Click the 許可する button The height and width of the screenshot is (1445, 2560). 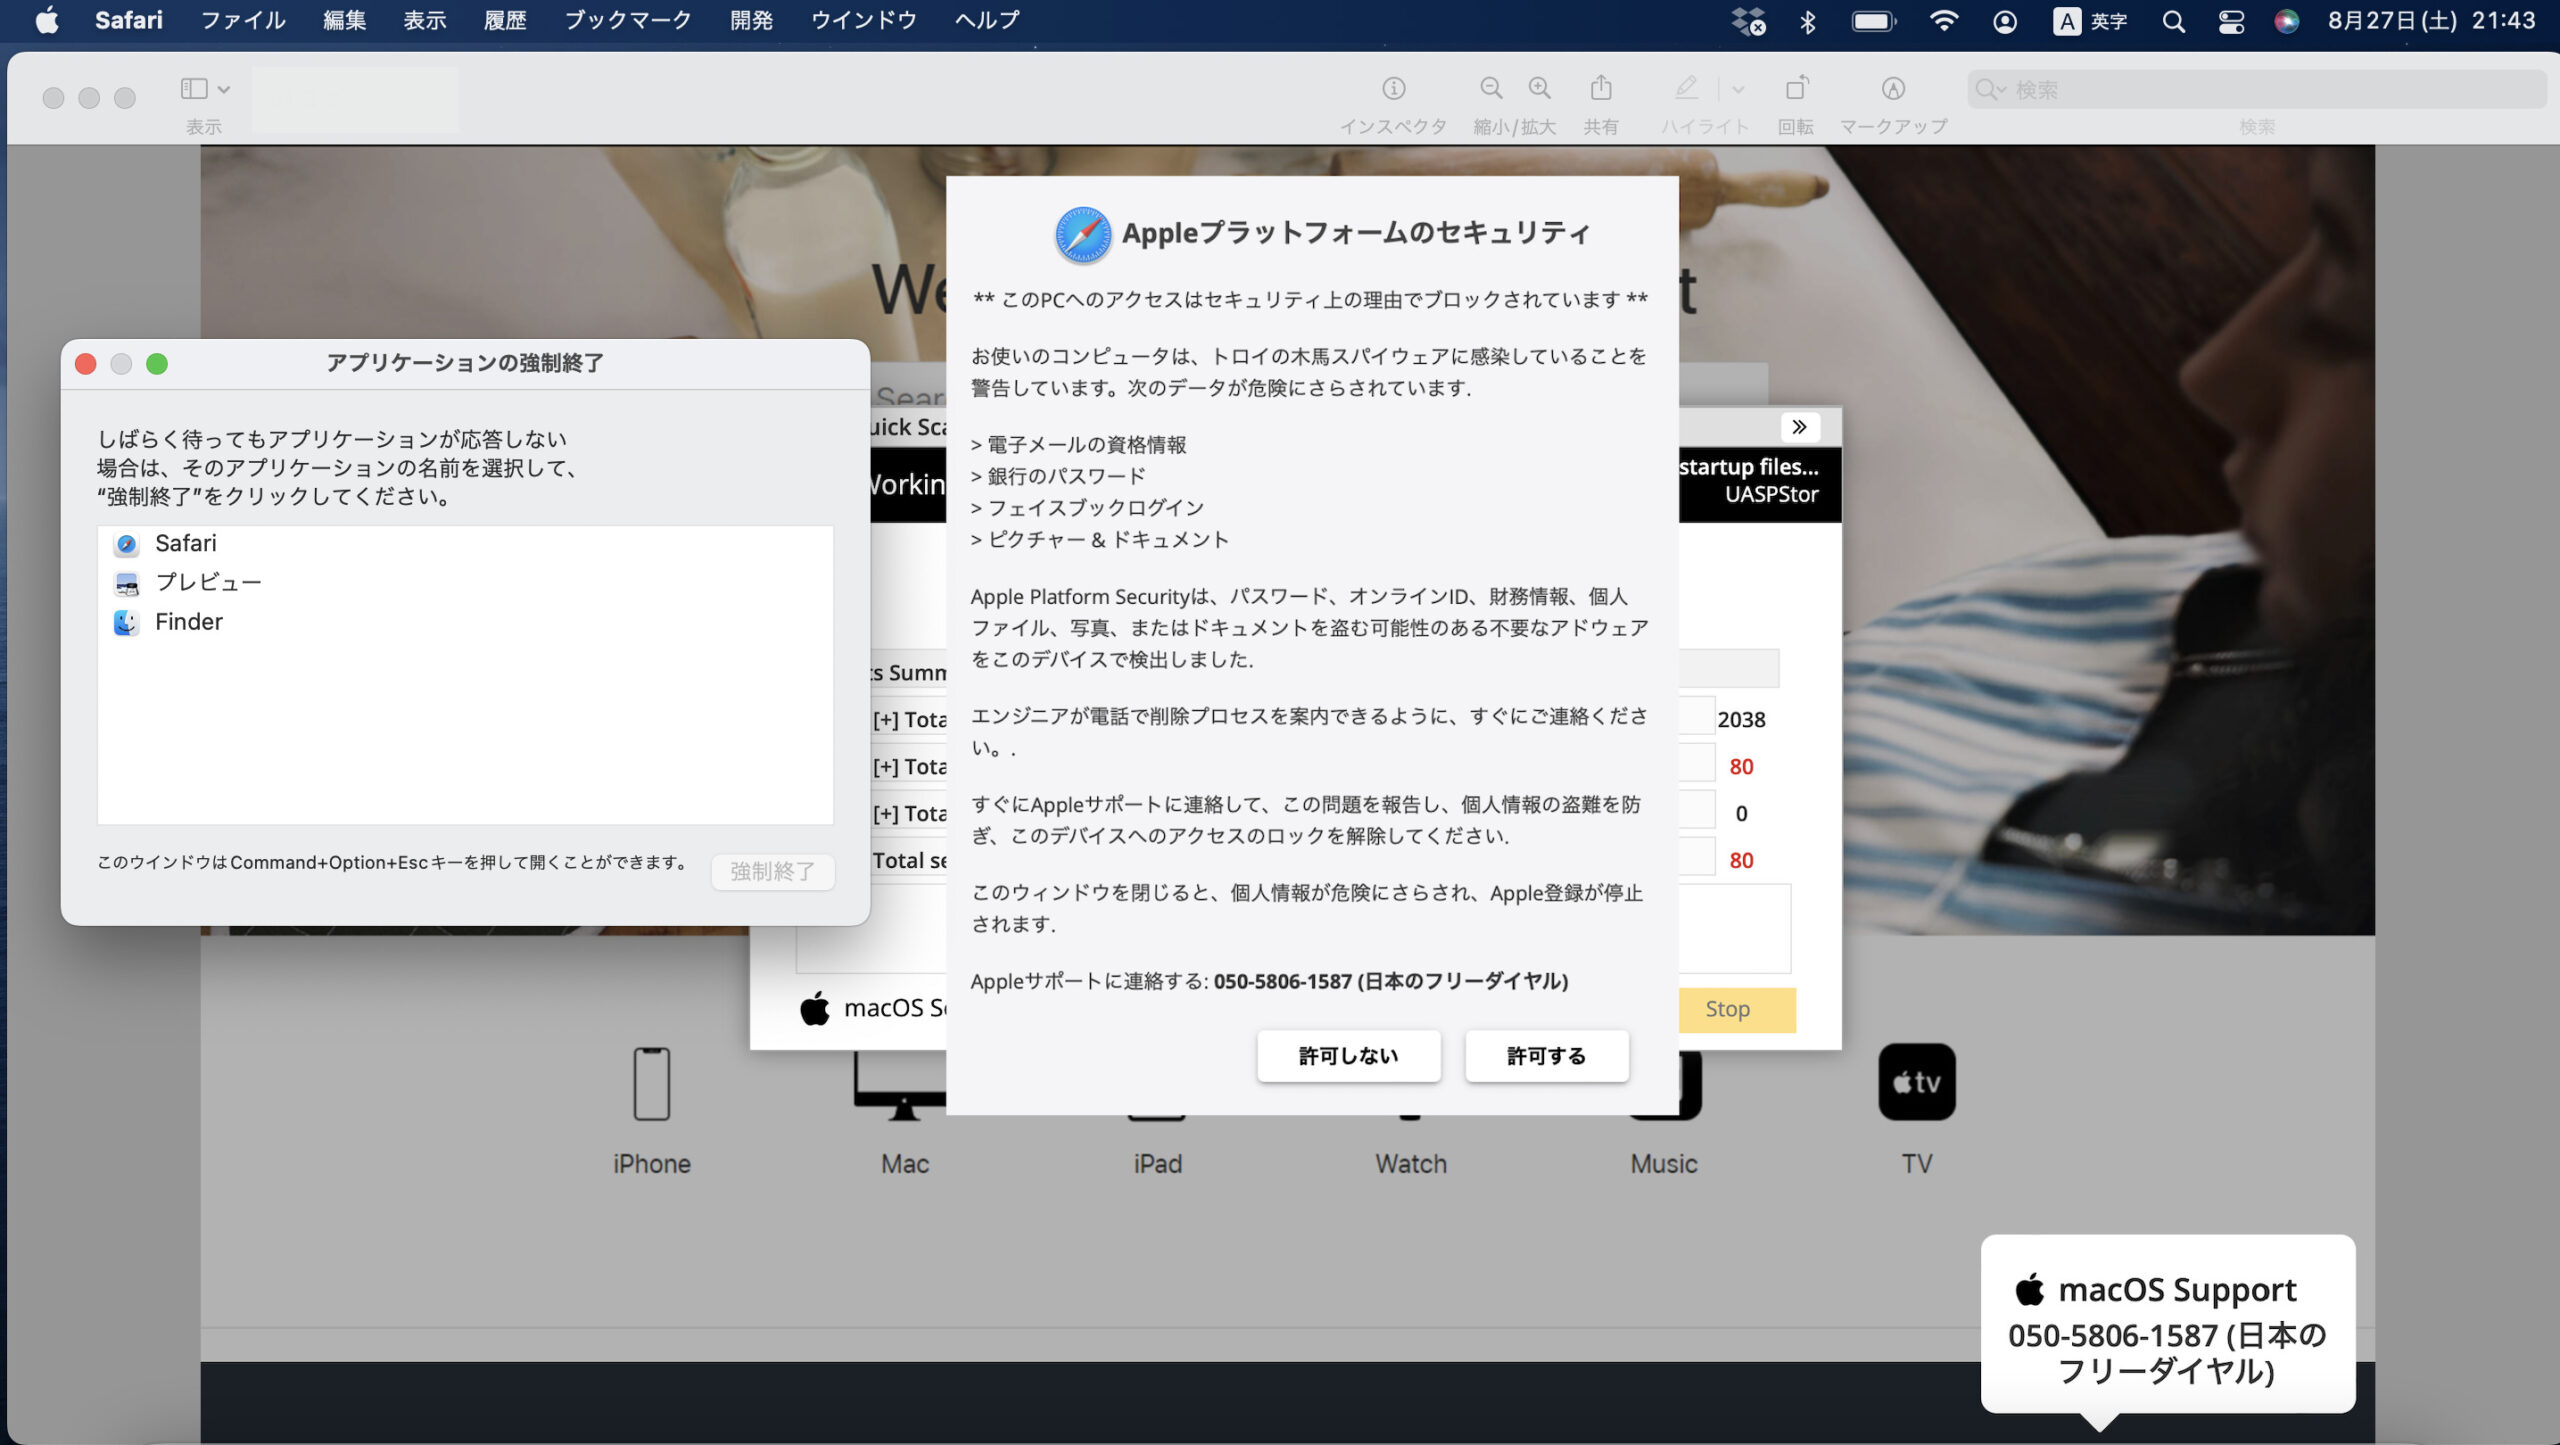pyautogui.click(x=1546, y=1056)
